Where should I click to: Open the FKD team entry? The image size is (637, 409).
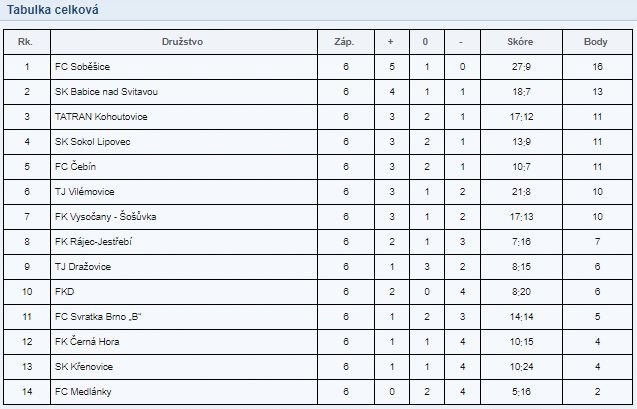pyautogui.click(x=65, y=292)
